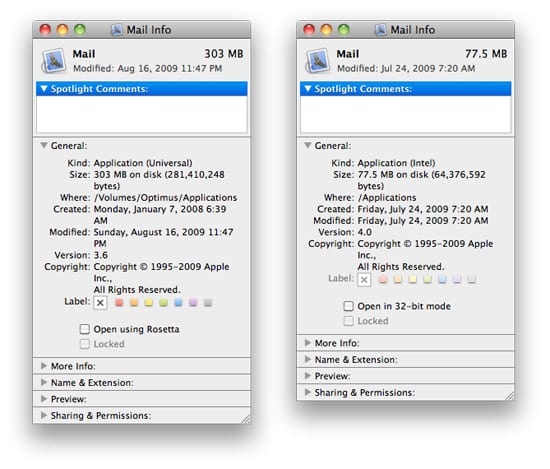Grab resize handle of left Mail Info window
The image size is (550, 469).
point(247,419)
